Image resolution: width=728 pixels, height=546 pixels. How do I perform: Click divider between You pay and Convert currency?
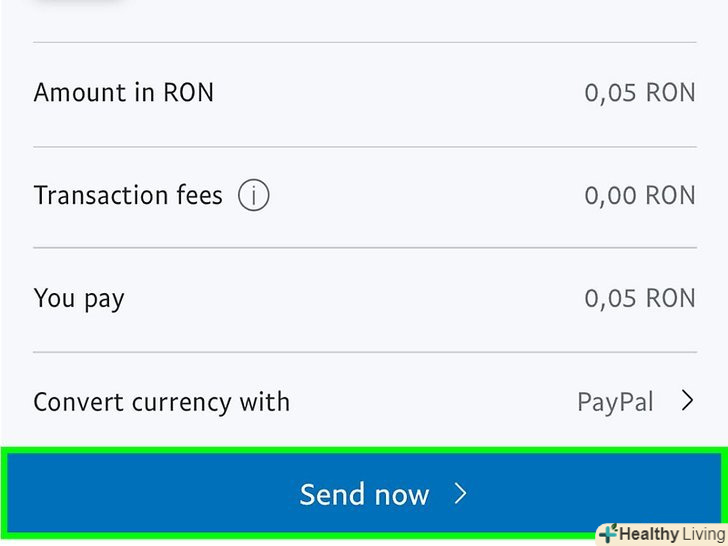[364, 351]
